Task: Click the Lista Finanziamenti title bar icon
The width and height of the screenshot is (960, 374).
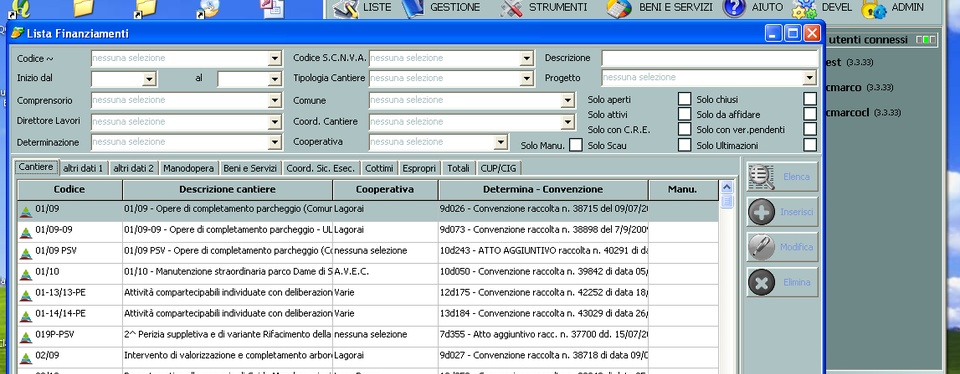Action: (17, 33)
